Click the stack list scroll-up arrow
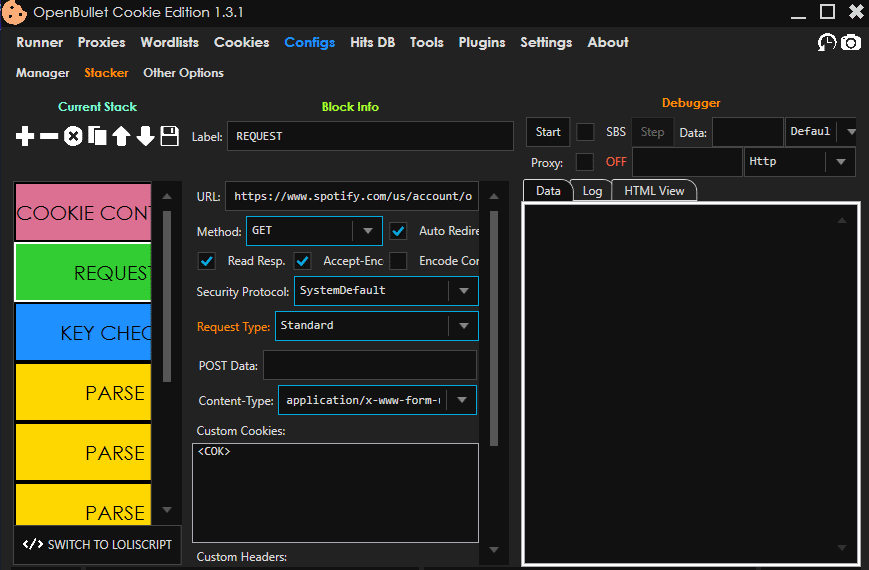Viewport: 869px width, 570px height. 167,196
